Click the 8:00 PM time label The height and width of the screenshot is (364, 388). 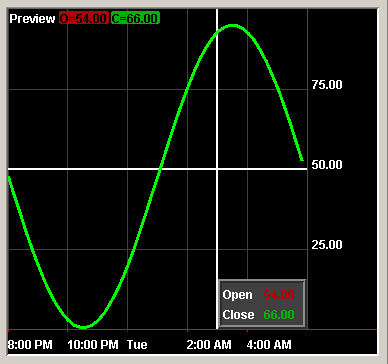(x=30, y=345)
